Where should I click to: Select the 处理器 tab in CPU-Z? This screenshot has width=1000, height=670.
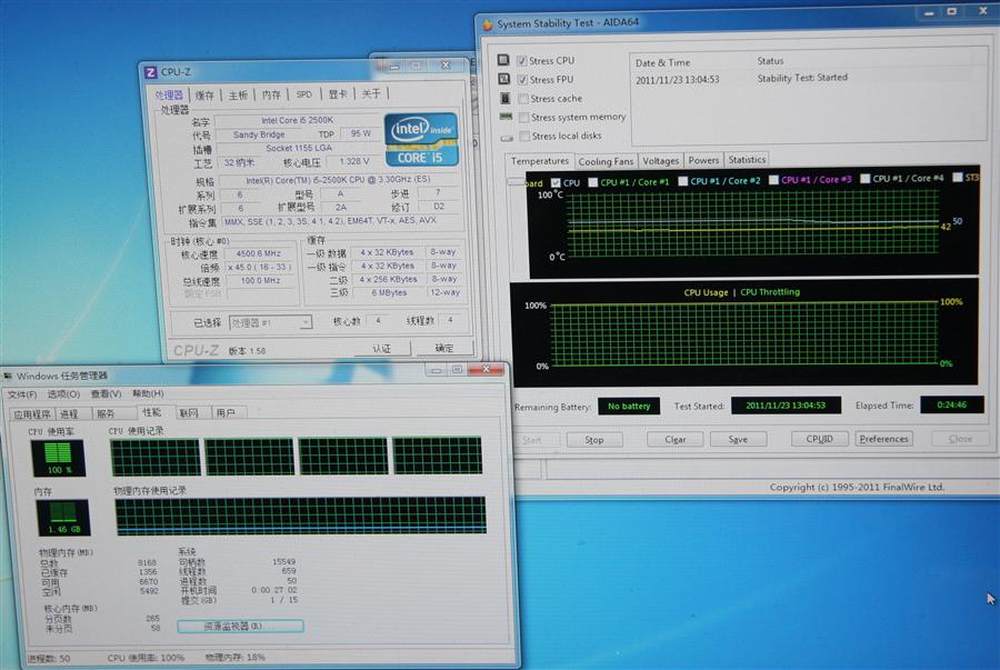coord(169,95)
